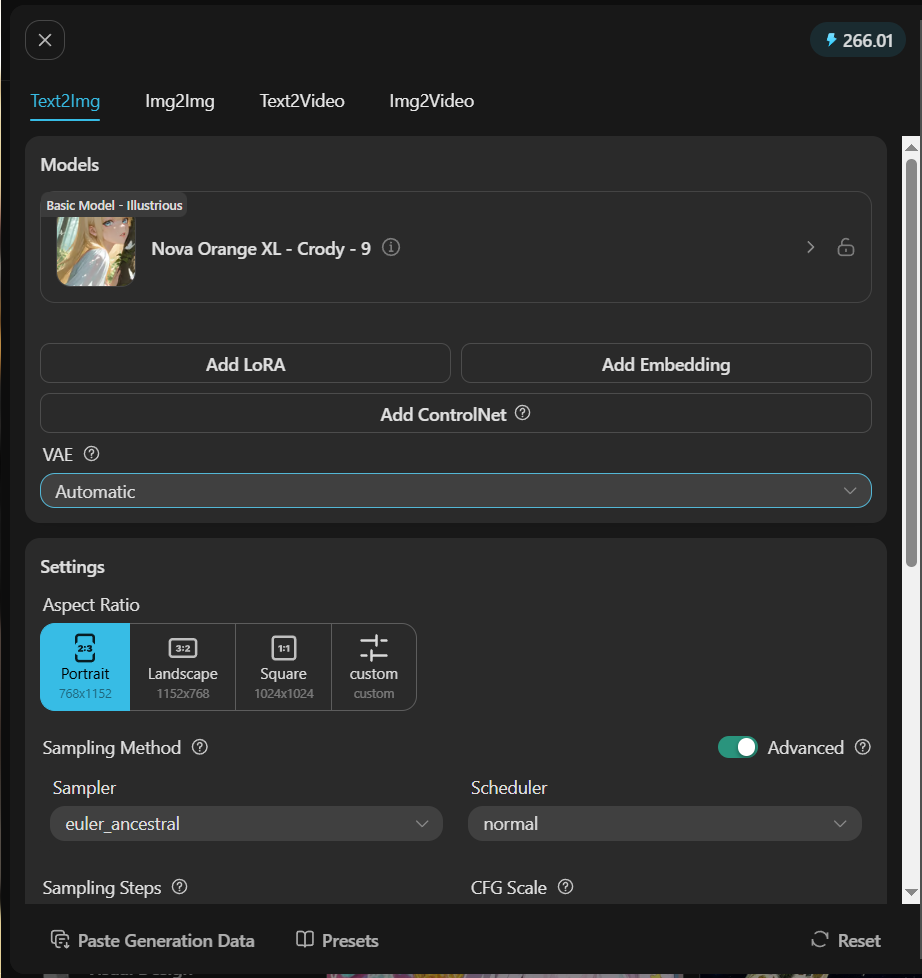922x978 pixels.
Task: Click the Paste Generation Data clipboard icon
Action: [60, 940]
